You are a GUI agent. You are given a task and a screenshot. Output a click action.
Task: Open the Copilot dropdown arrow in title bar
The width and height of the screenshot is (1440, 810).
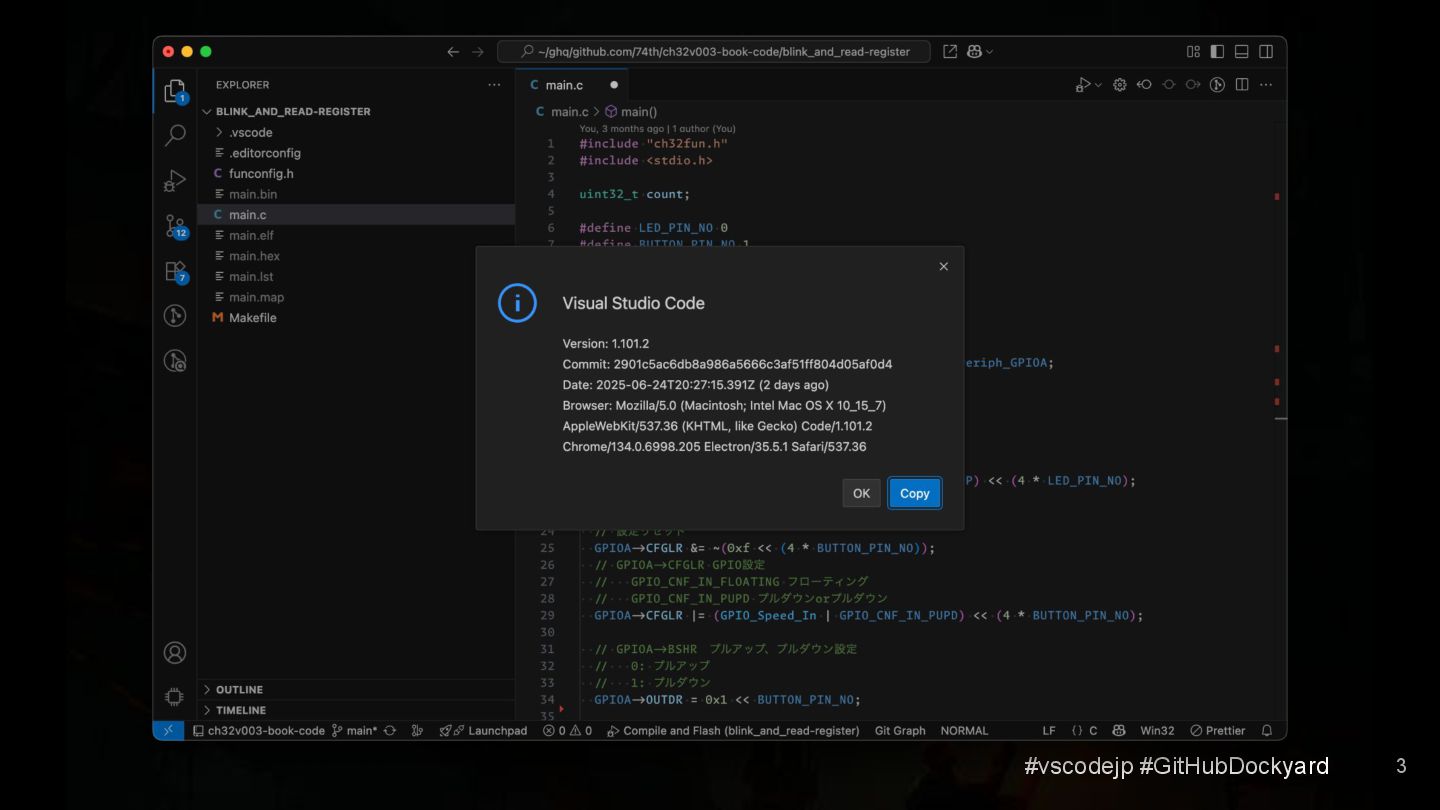pos(990,52)
